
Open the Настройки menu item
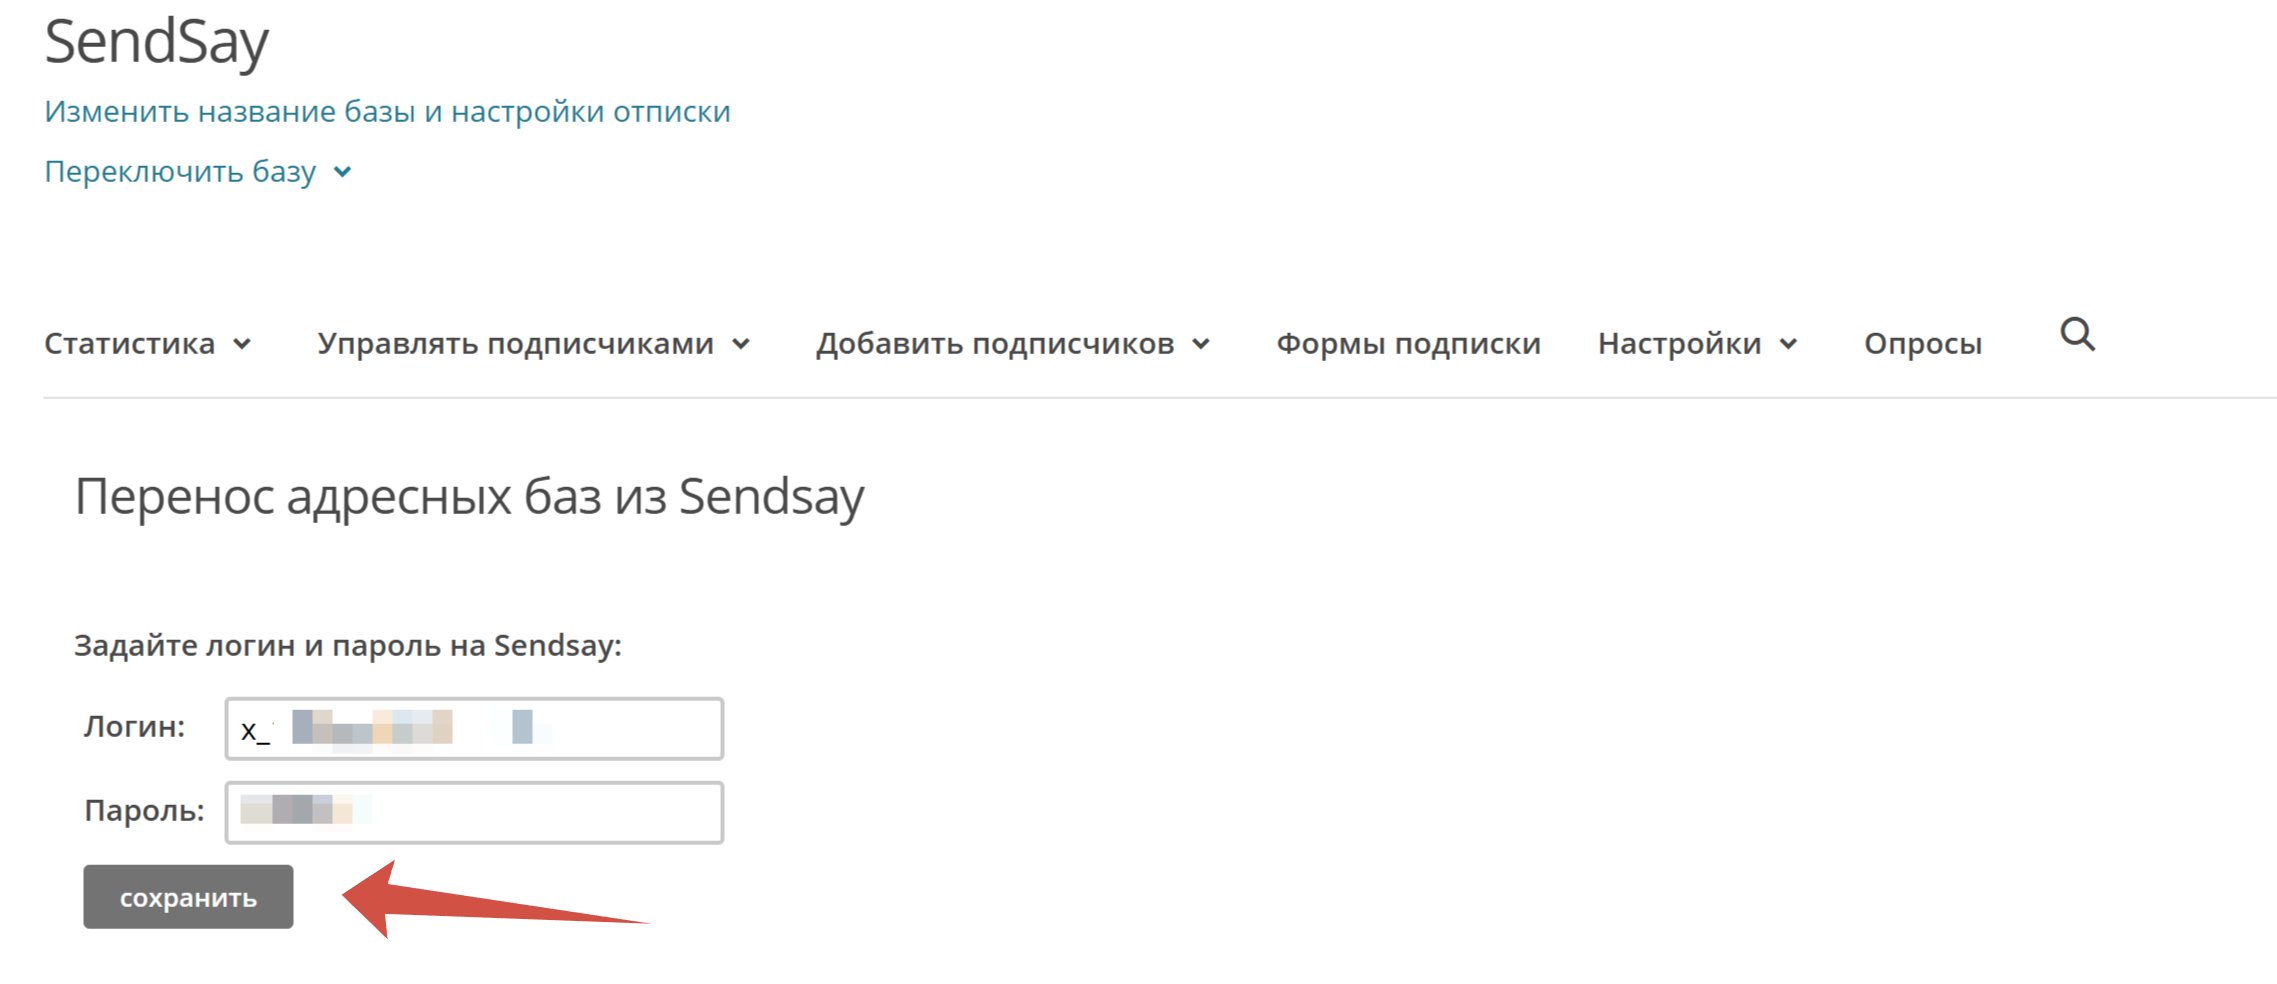click(1679, 344)
